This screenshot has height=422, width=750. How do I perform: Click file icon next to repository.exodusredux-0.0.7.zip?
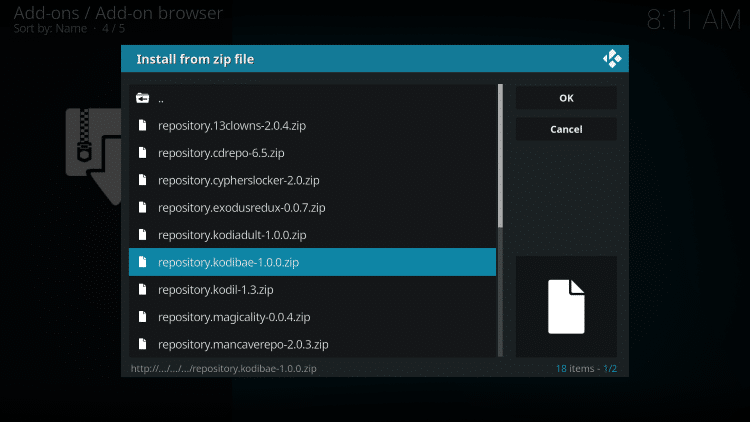point(142,208)
